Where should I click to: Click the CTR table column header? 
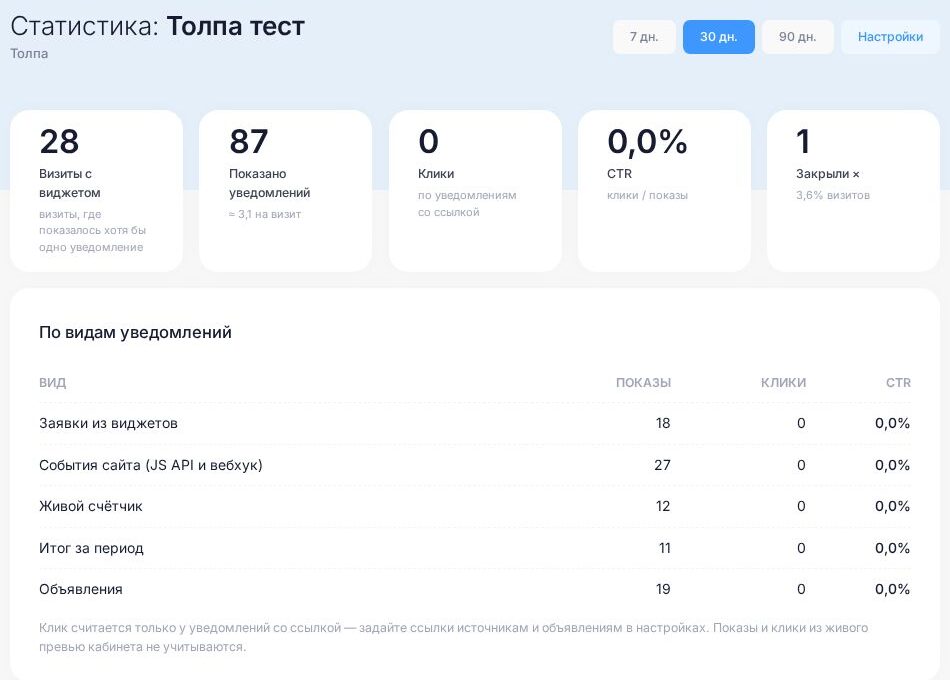click(x=899, y=382)
